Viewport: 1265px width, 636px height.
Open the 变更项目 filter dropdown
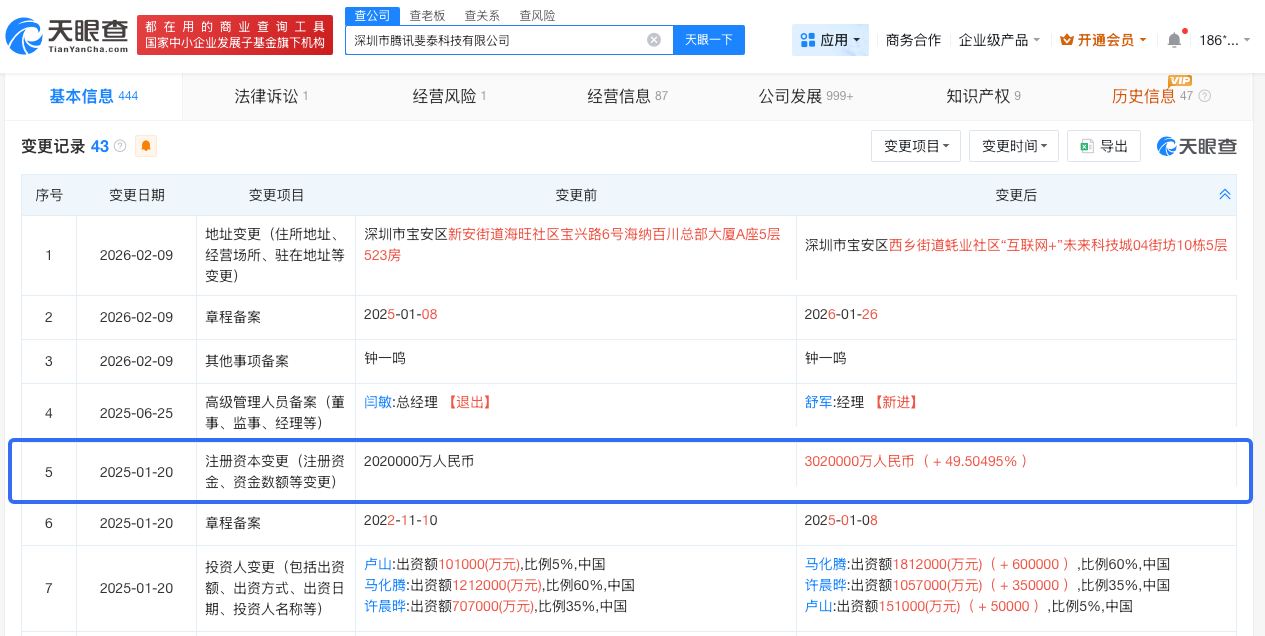click(x=915, y=146)
